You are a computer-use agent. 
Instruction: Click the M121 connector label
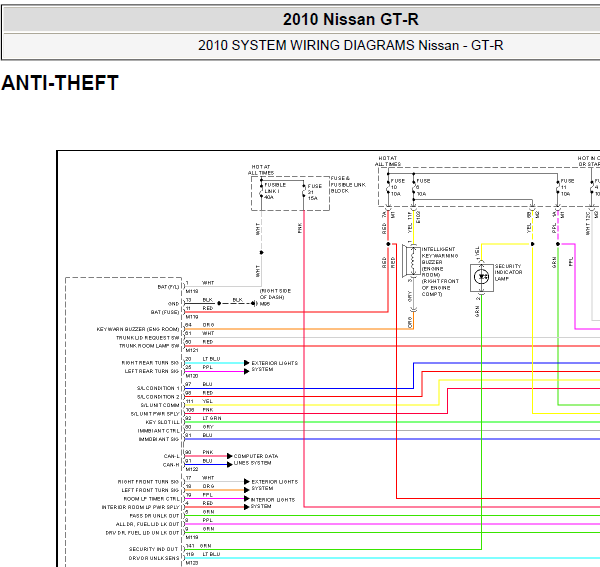pos(192,350)
